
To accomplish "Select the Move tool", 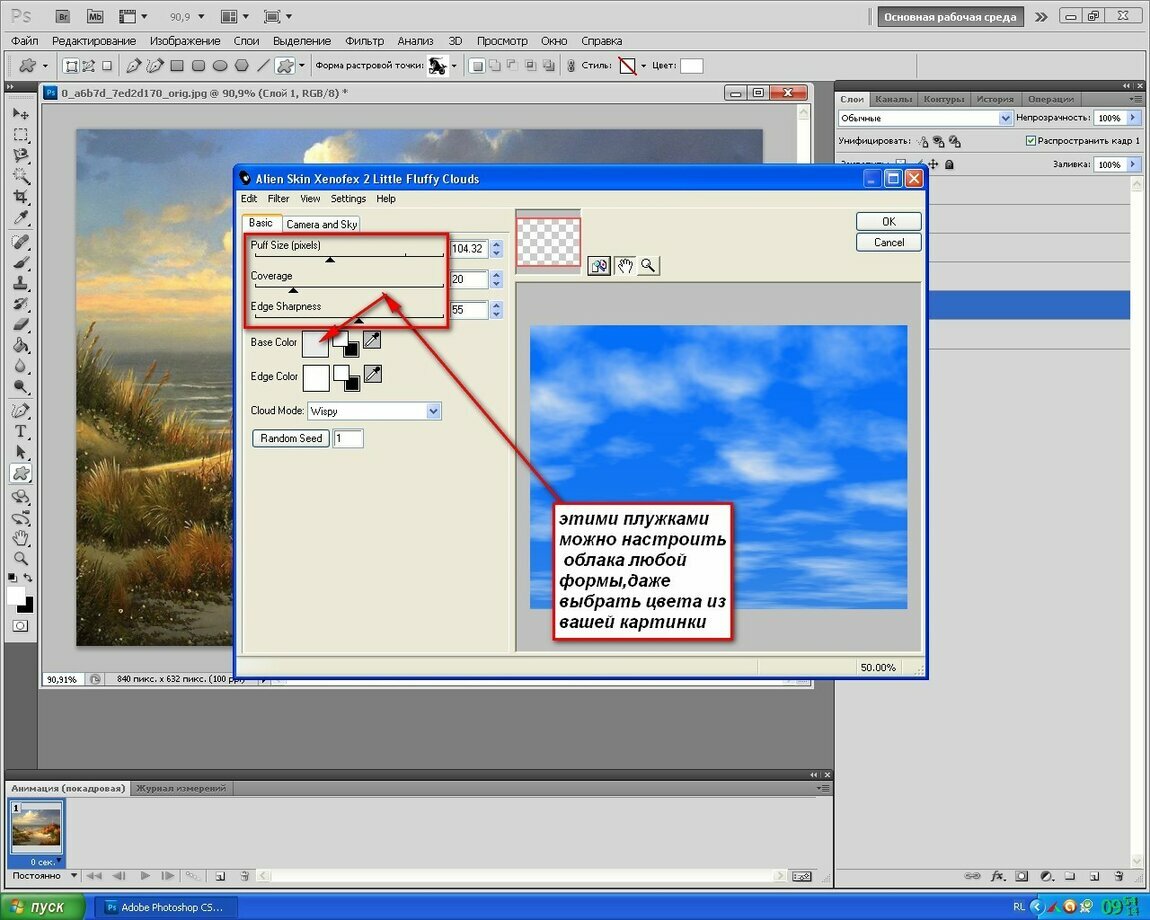I will click(21, 114).
